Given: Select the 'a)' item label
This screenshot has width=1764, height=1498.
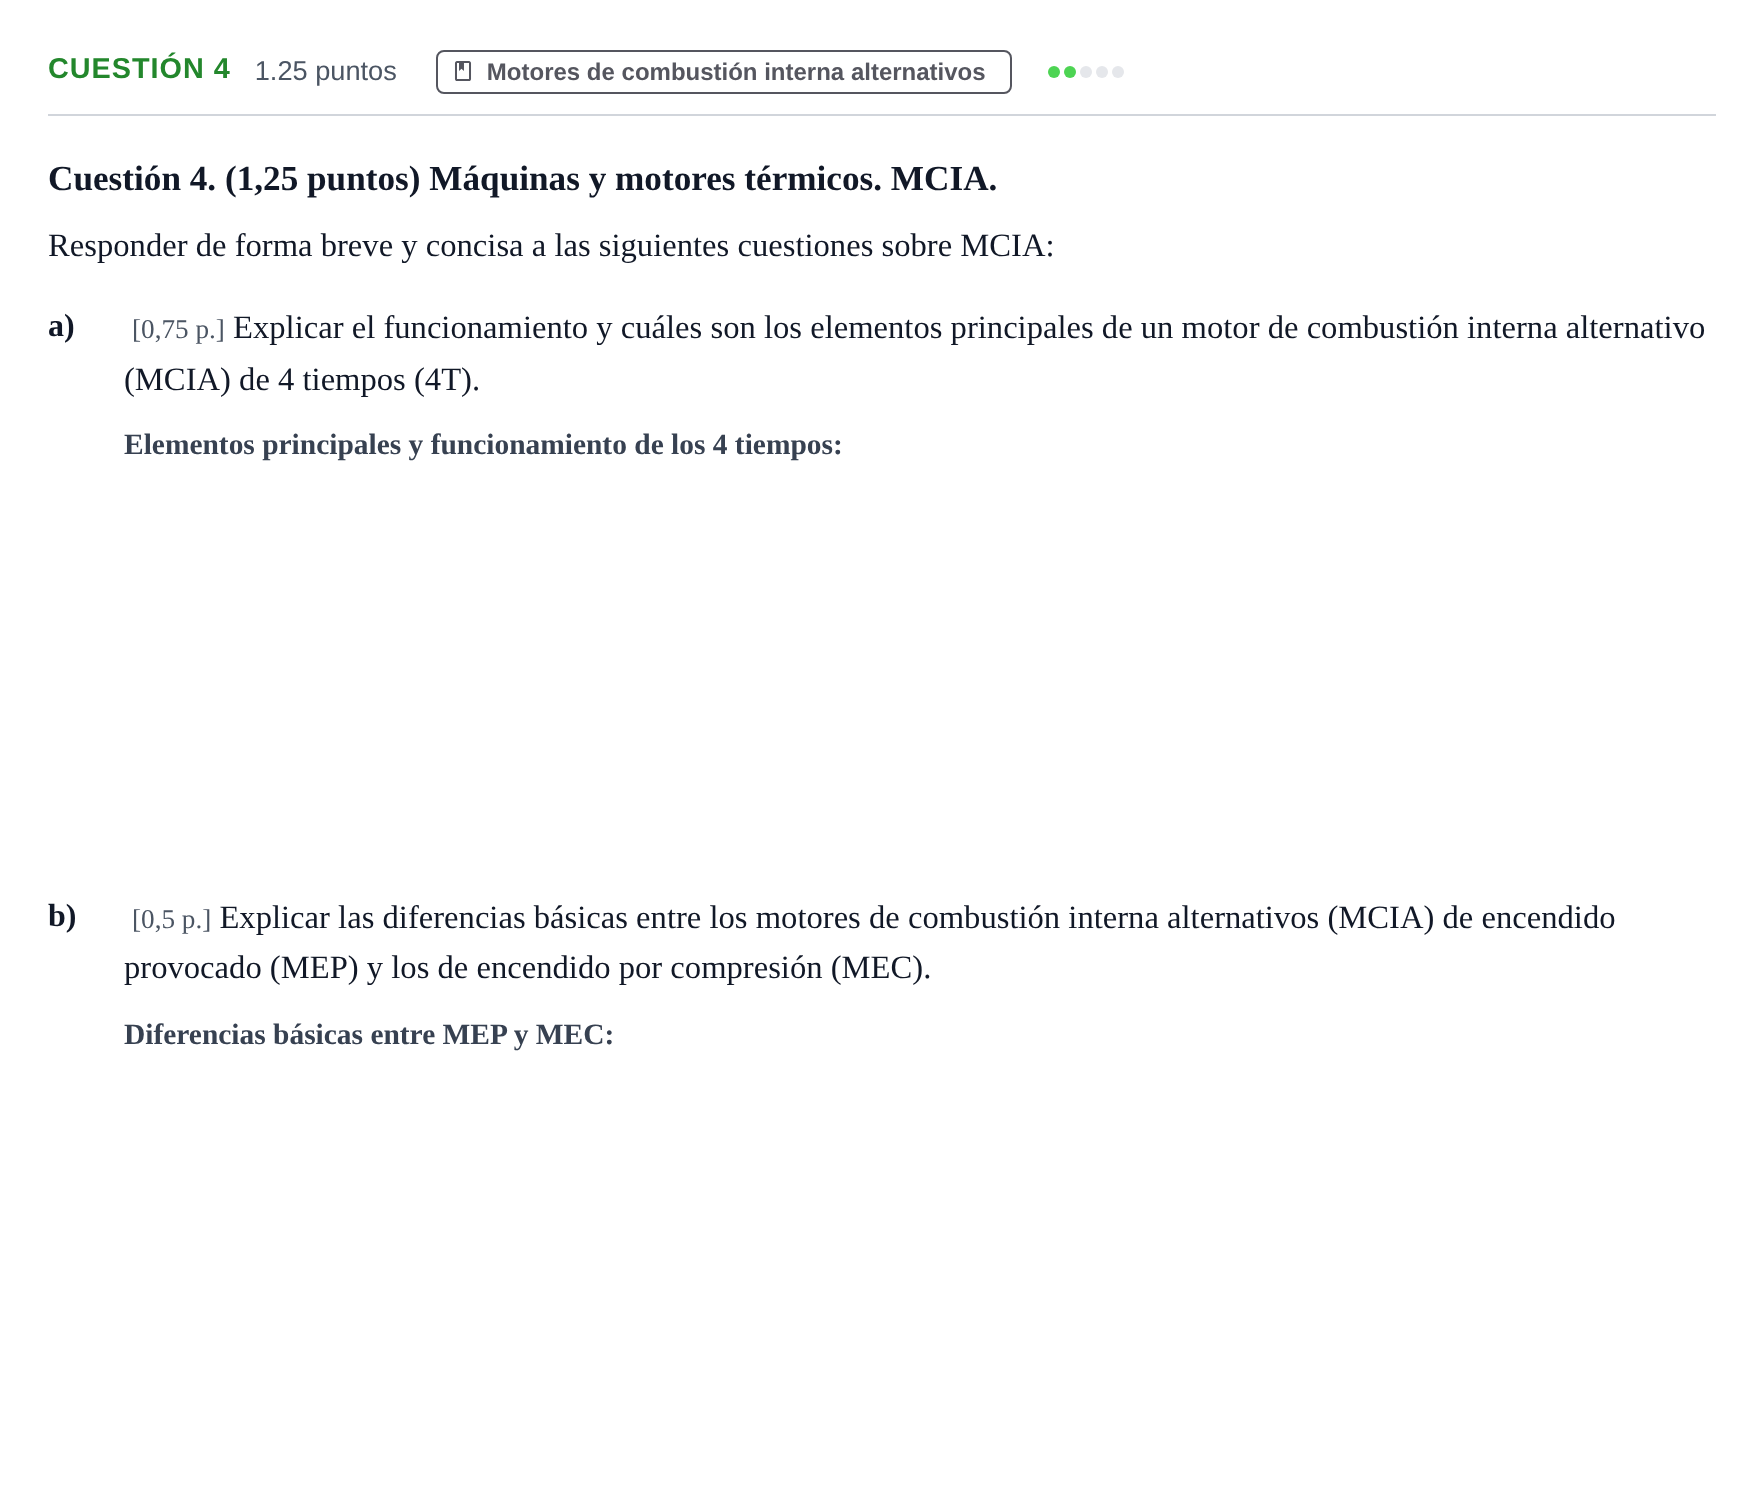Looking at the screenshot, I should [x=62, y=327].
